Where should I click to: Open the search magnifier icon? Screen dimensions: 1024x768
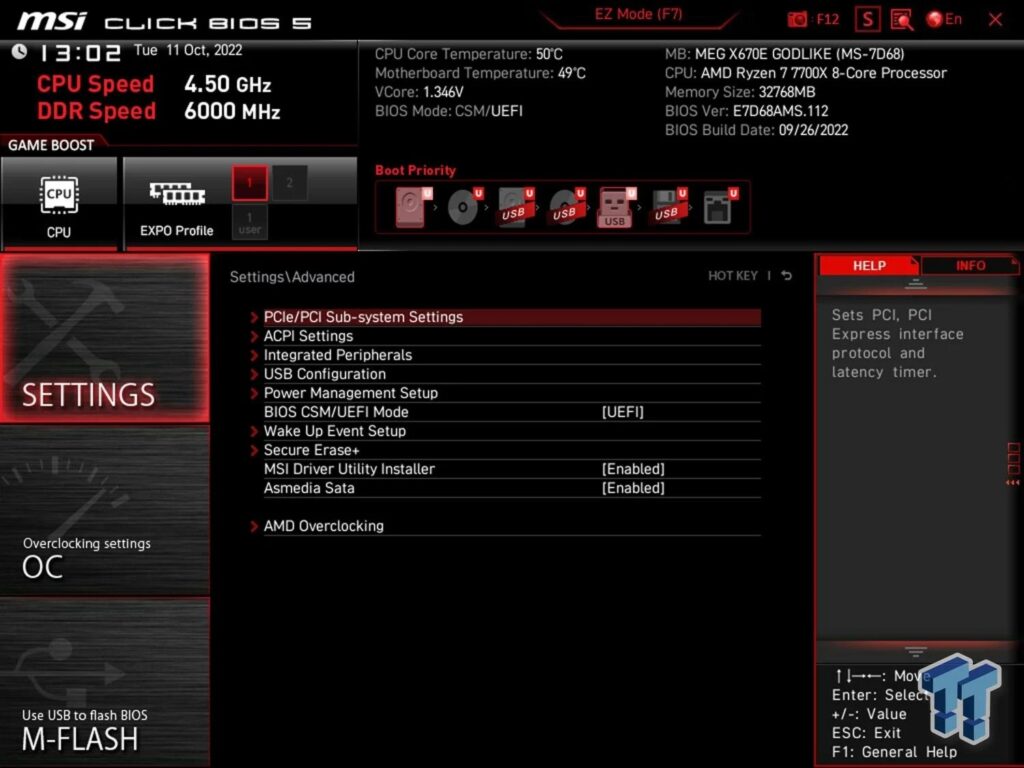click(x=902, y=20)
